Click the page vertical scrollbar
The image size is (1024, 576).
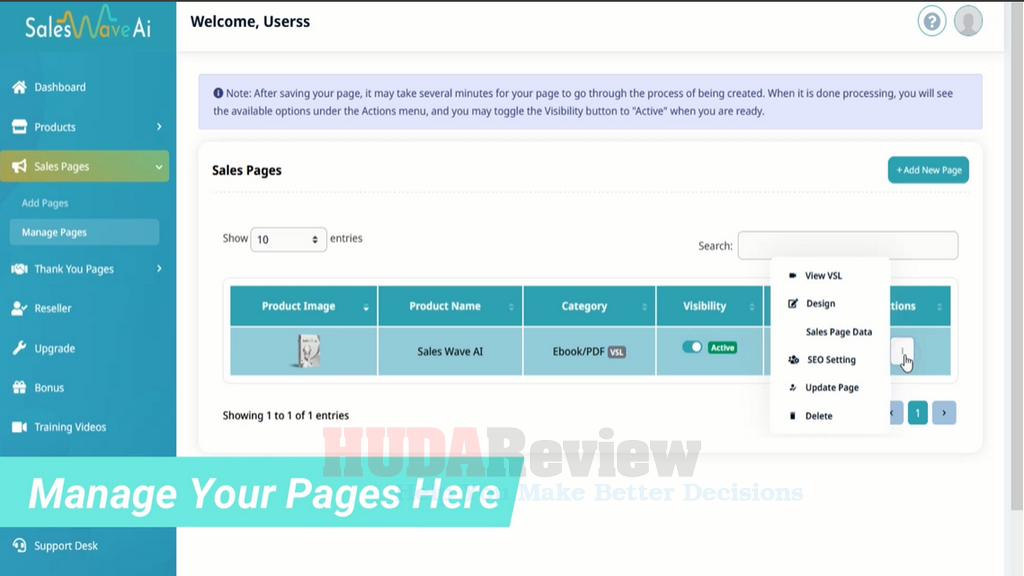[x=1017, y=255]
